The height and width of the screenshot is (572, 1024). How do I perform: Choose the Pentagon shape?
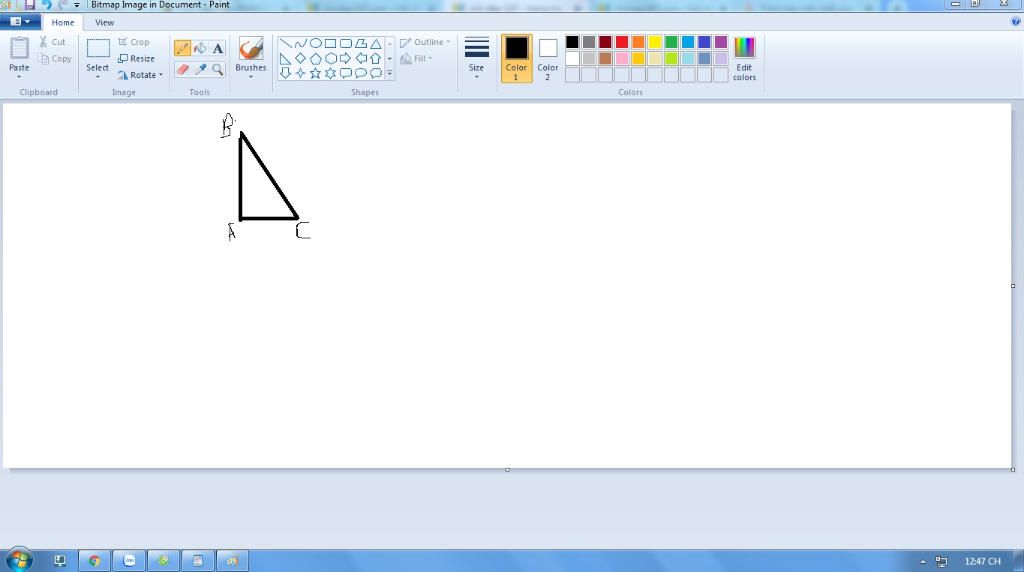315,59
